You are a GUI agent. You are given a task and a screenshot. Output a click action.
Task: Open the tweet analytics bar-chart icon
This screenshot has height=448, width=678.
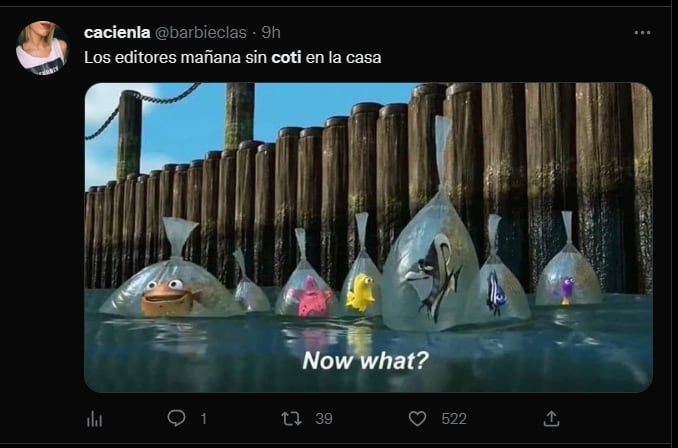pos(96,418)
